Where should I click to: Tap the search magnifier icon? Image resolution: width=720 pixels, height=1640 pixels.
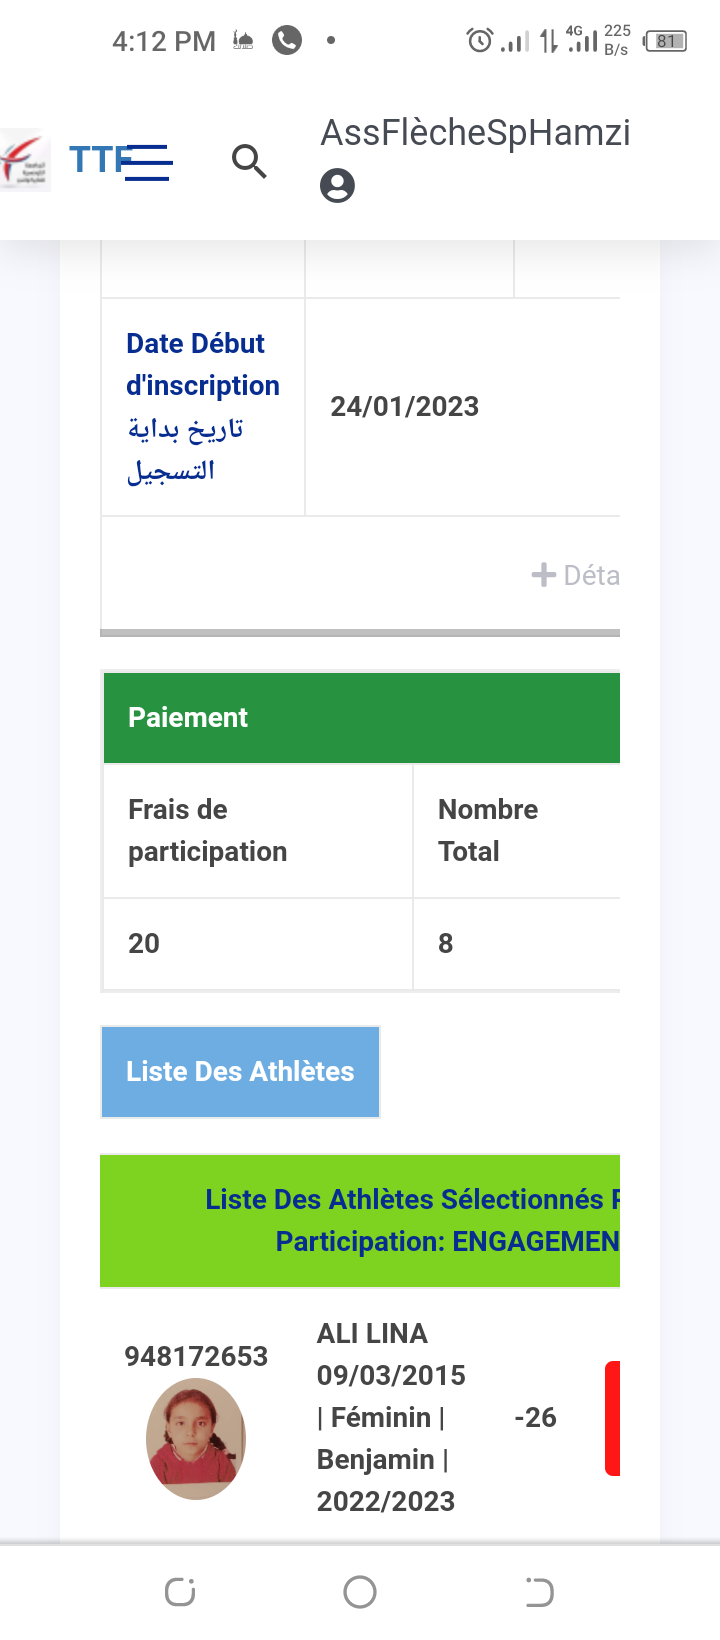click(x=249, y=161)
